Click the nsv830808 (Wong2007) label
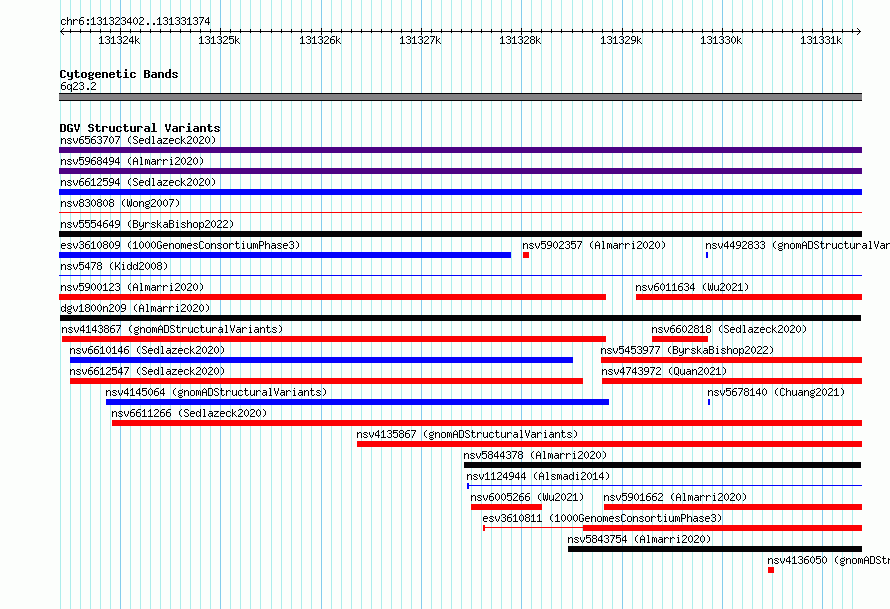 (x=120, y=203)
